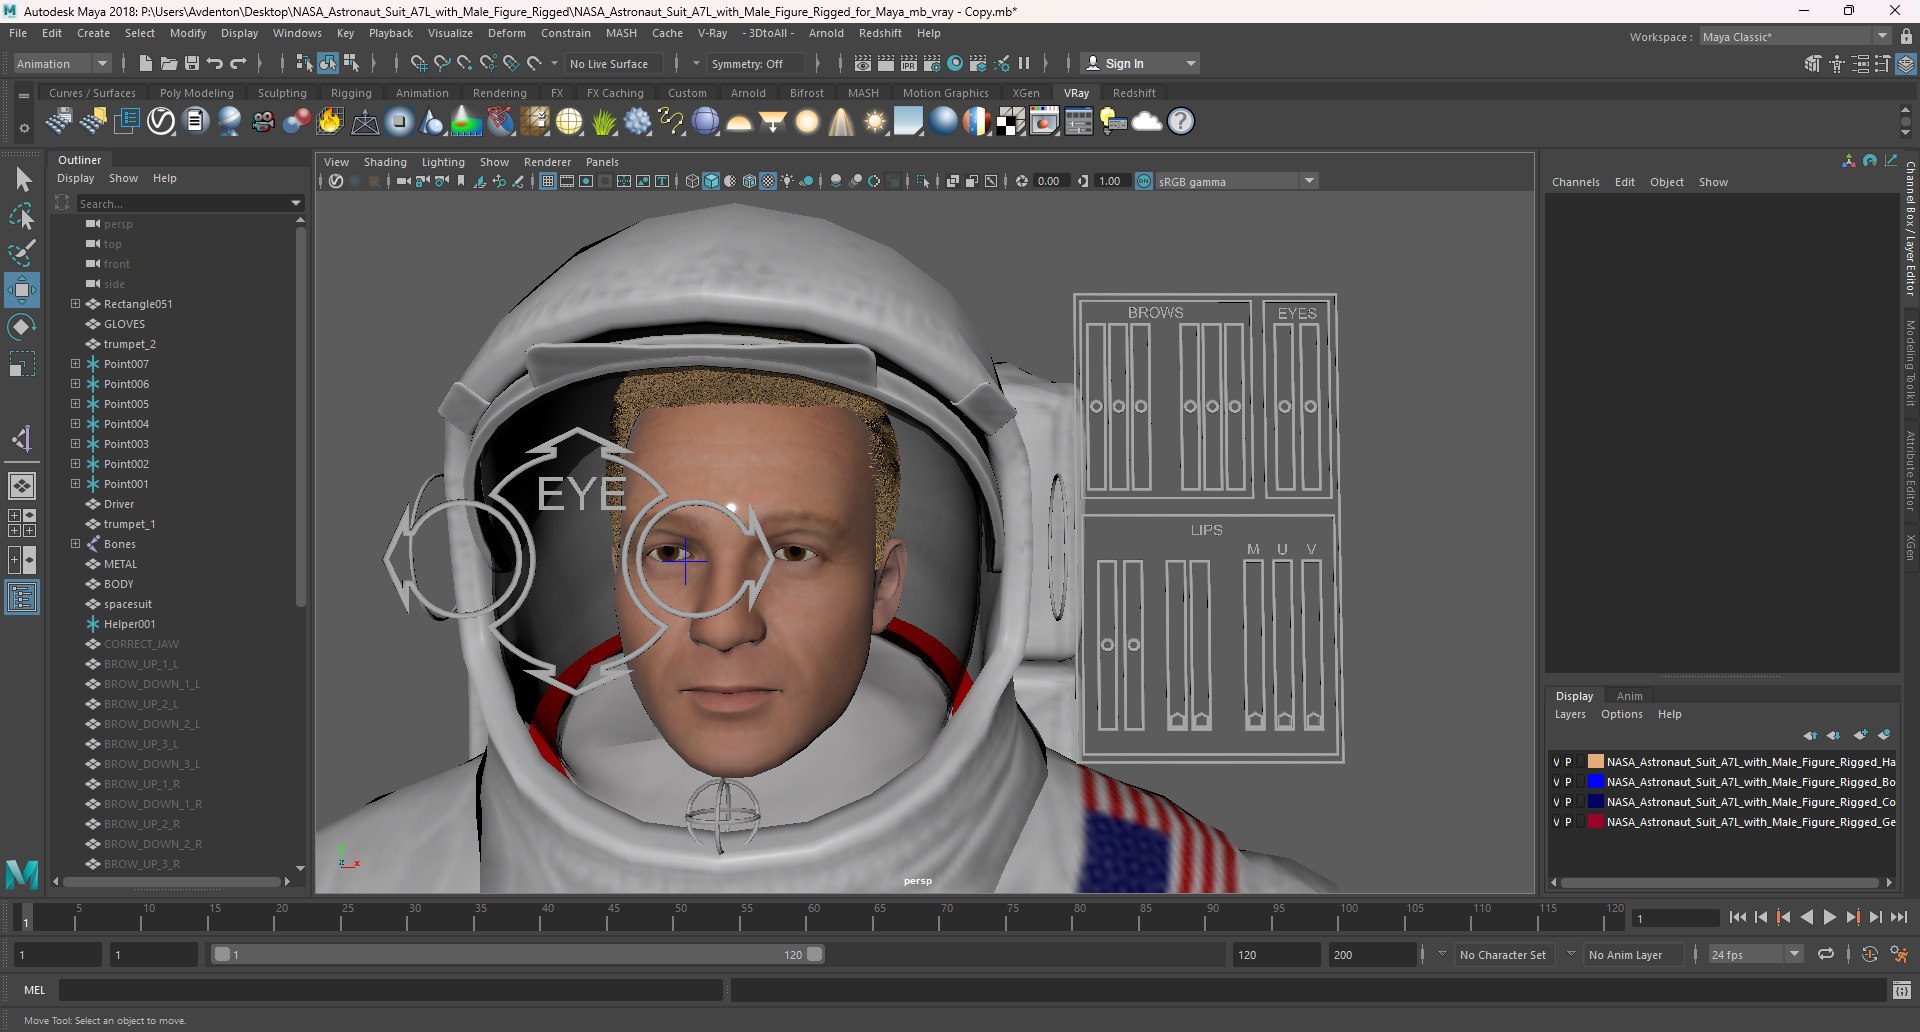Switch to the Rigging shelf tab
Viewport: 1920px width, 1032px height.
pyautogui.click(x=351, y=93)
